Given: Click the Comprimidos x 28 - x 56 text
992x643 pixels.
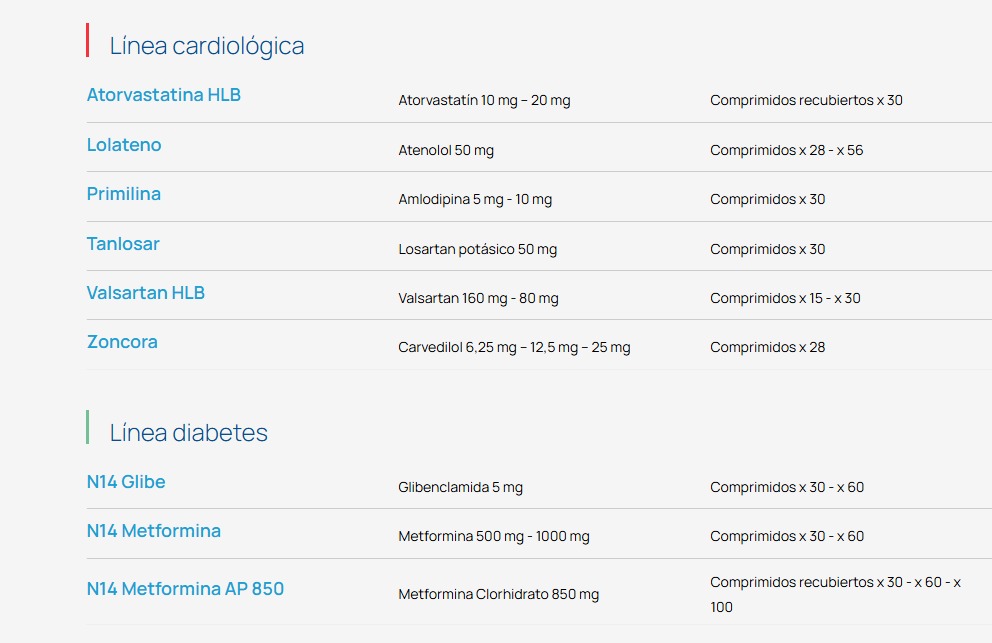Looking at the screenshot, I should 786,151.
